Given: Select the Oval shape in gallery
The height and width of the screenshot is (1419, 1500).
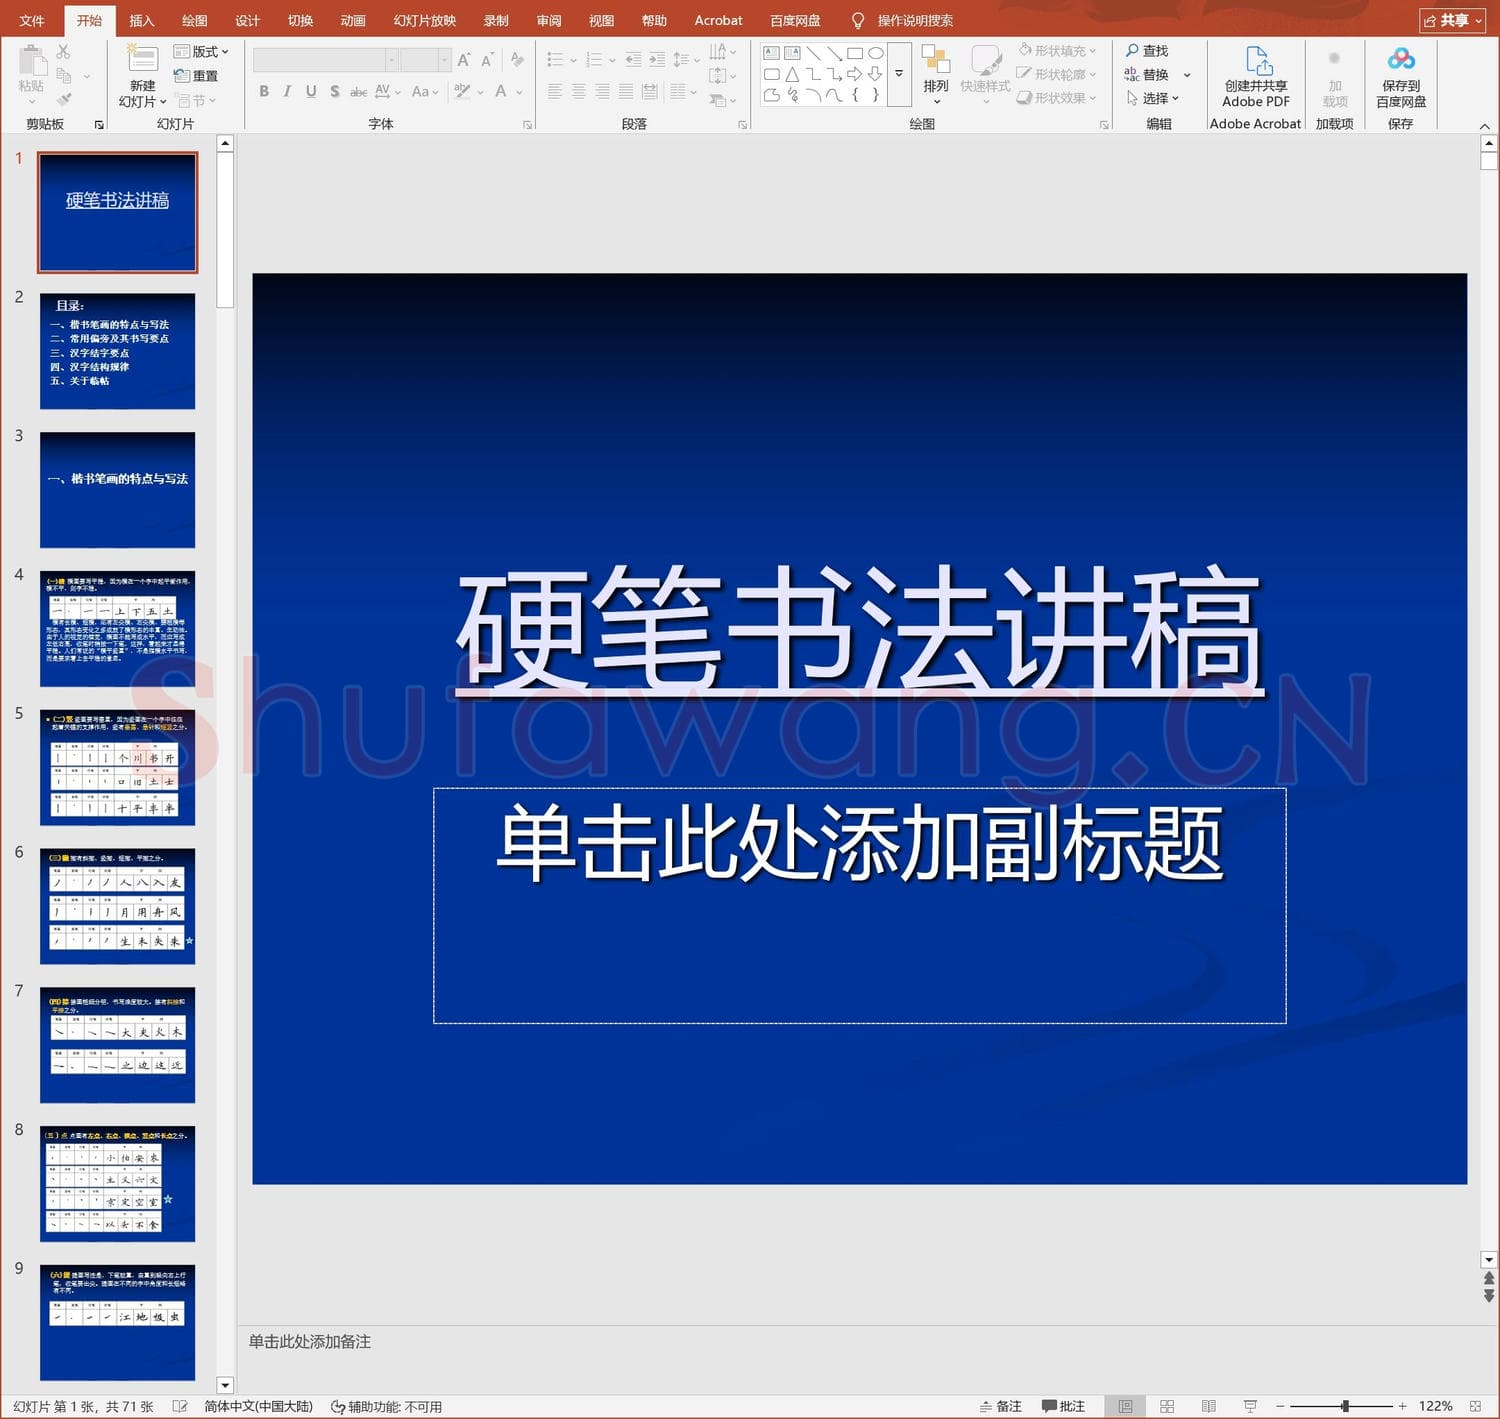Looking at the screenshot, I should pyautogui.click(x=876, y=53).
